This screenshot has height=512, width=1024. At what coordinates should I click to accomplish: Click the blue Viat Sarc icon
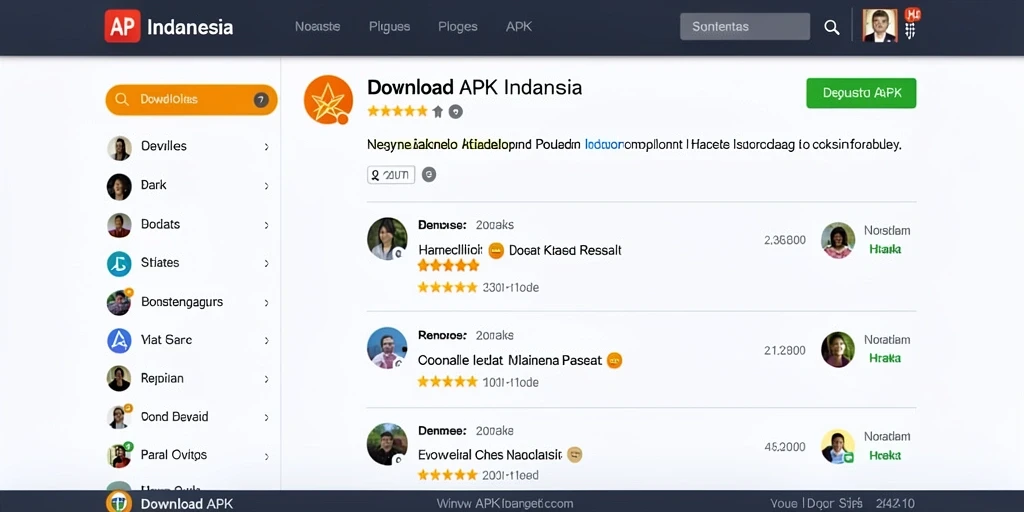coord(120,340)
